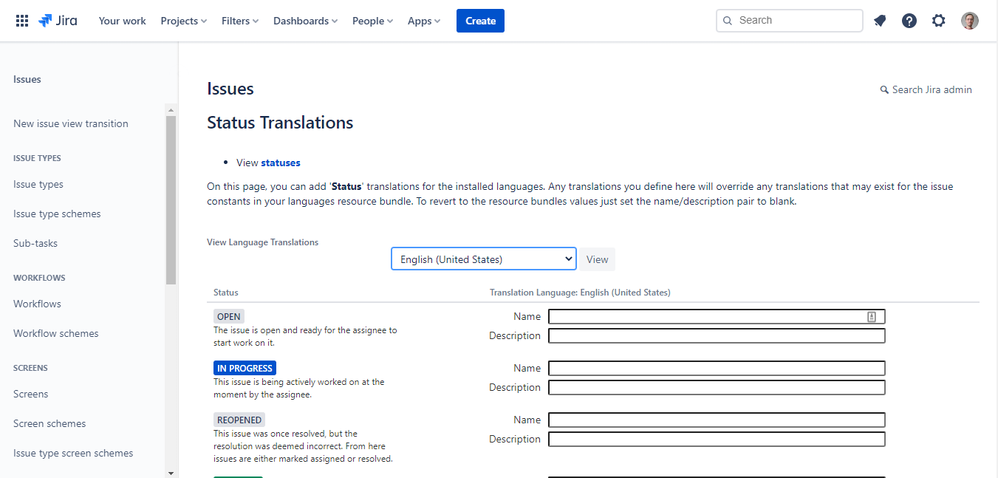This screenshot has height=478, width=998.
Task: Click the Description field for OPEN status
Action: (x=717, y=336)
